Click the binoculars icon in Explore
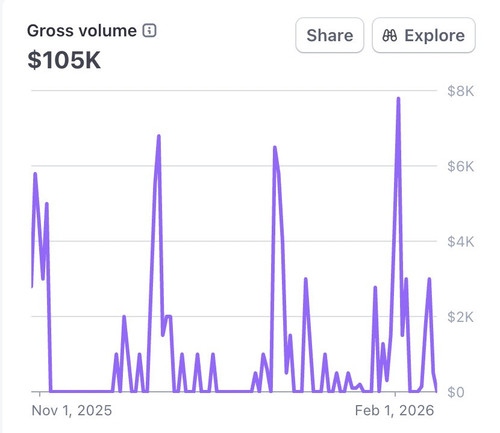Viewport: 500px width, 433px height. pyautogui.click(x=390, y=35)
